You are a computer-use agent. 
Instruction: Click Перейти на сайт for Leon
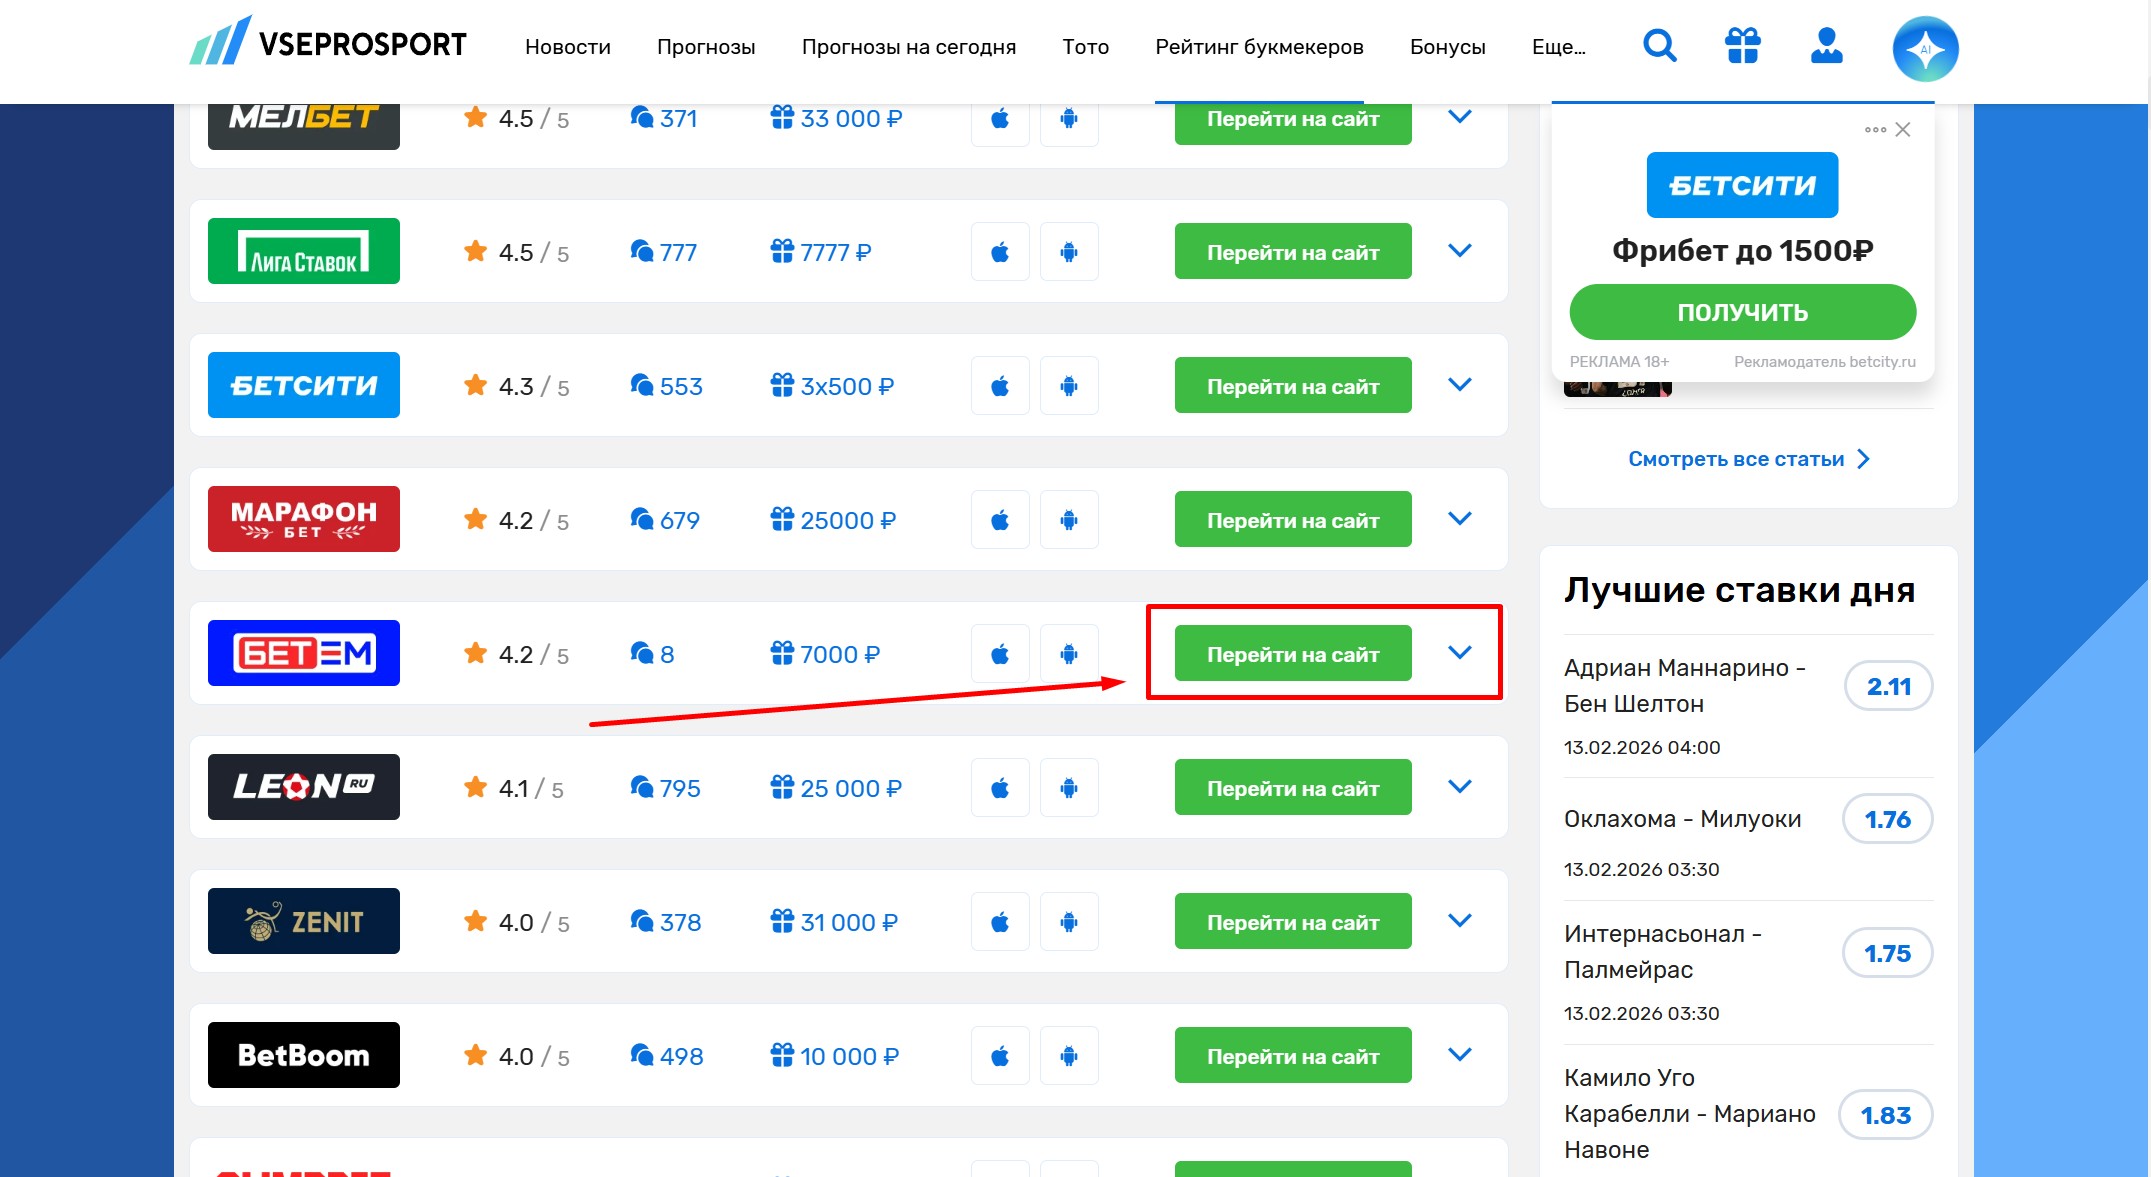(1292, 788)
